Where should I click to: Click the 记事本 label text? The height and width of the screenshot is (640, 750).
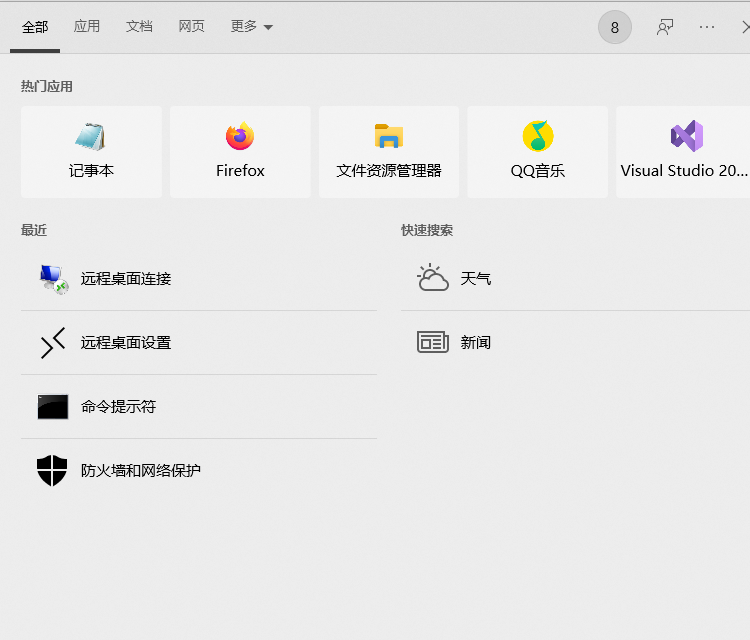tap(91, 171)
